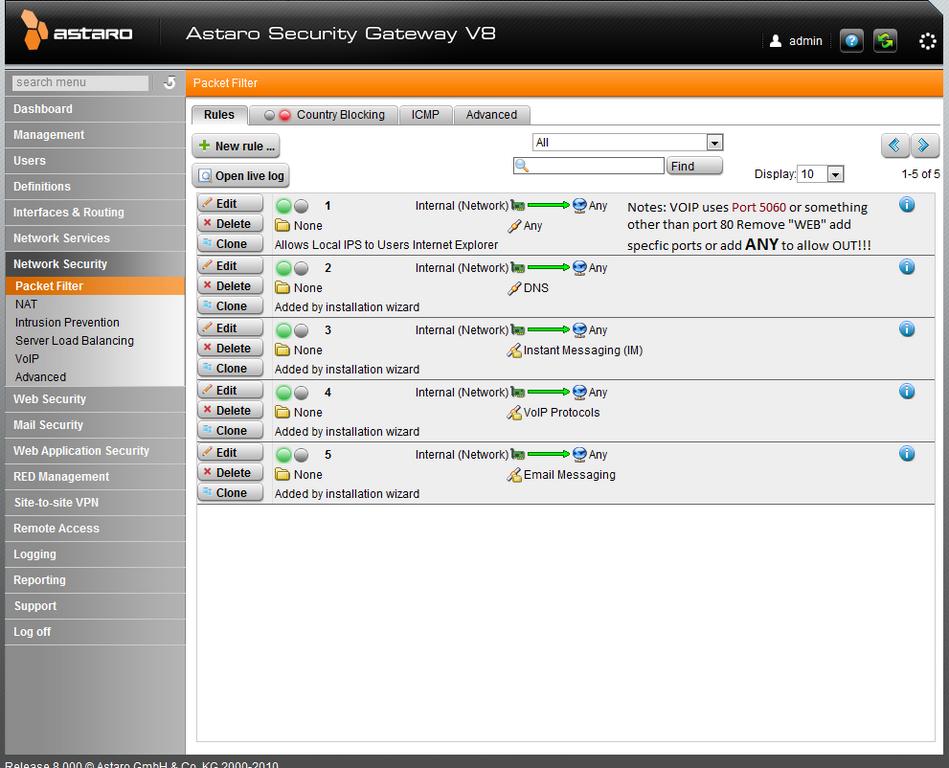Open NAT under Network Security
The width and height of the screenshot is (949, 768).
(26, 304)
